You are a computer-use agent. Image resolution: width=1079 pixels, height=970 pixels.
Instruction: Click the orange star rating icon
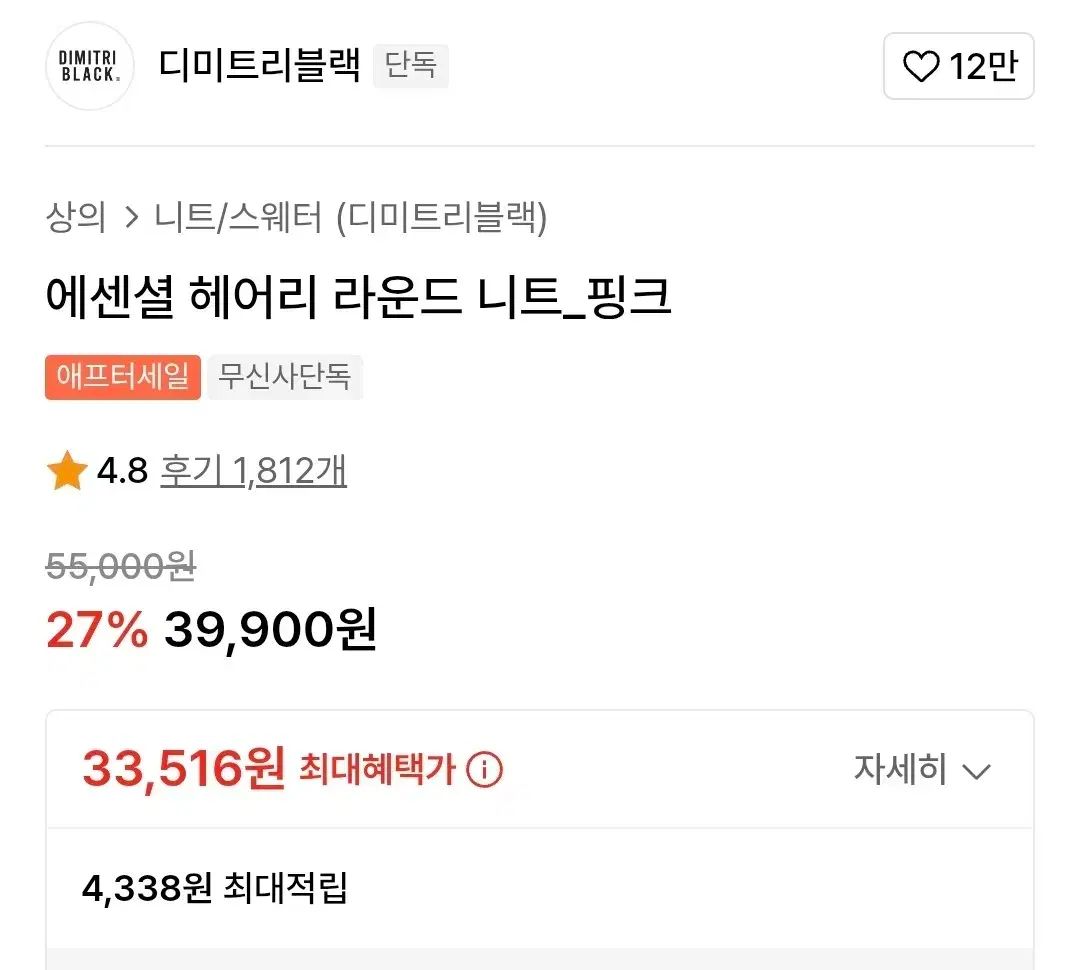pyautogui.click(x=67, y=471)
